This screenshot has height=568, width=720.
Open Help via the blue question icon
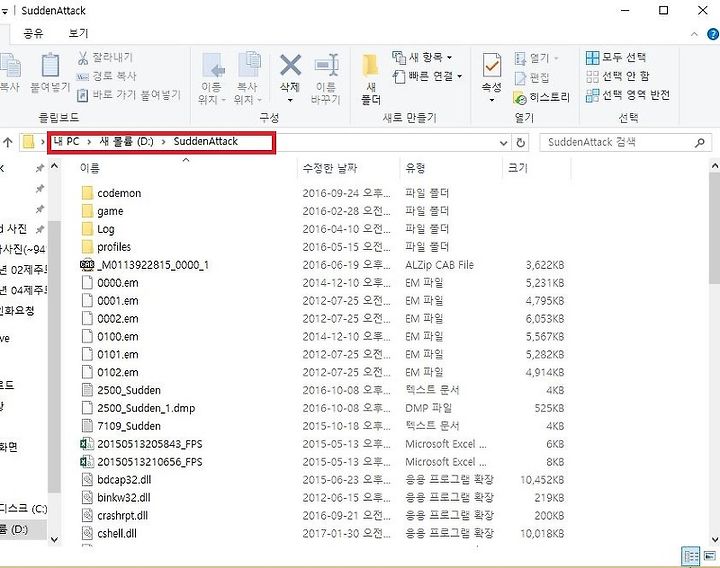tap(712, 34)
